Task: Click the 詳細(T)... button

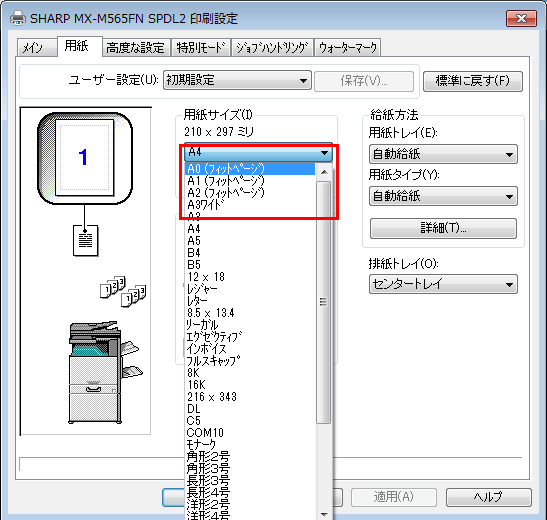Action: click(x=443, y=228)
